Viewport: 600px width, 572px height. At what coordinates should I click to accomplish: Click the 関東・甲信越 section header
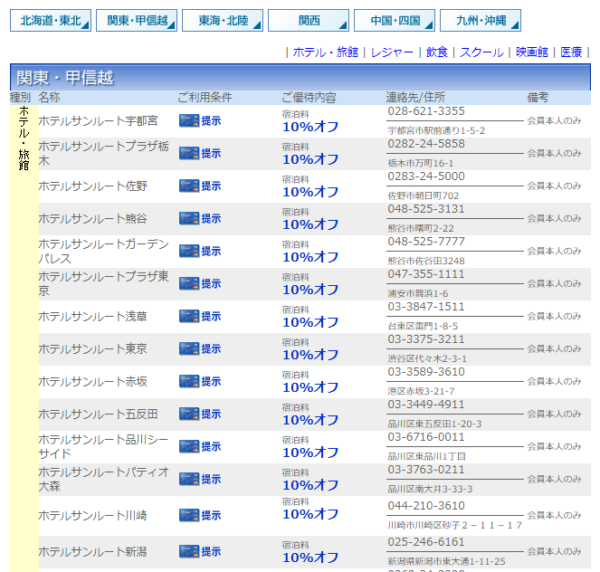pos(300,77)
